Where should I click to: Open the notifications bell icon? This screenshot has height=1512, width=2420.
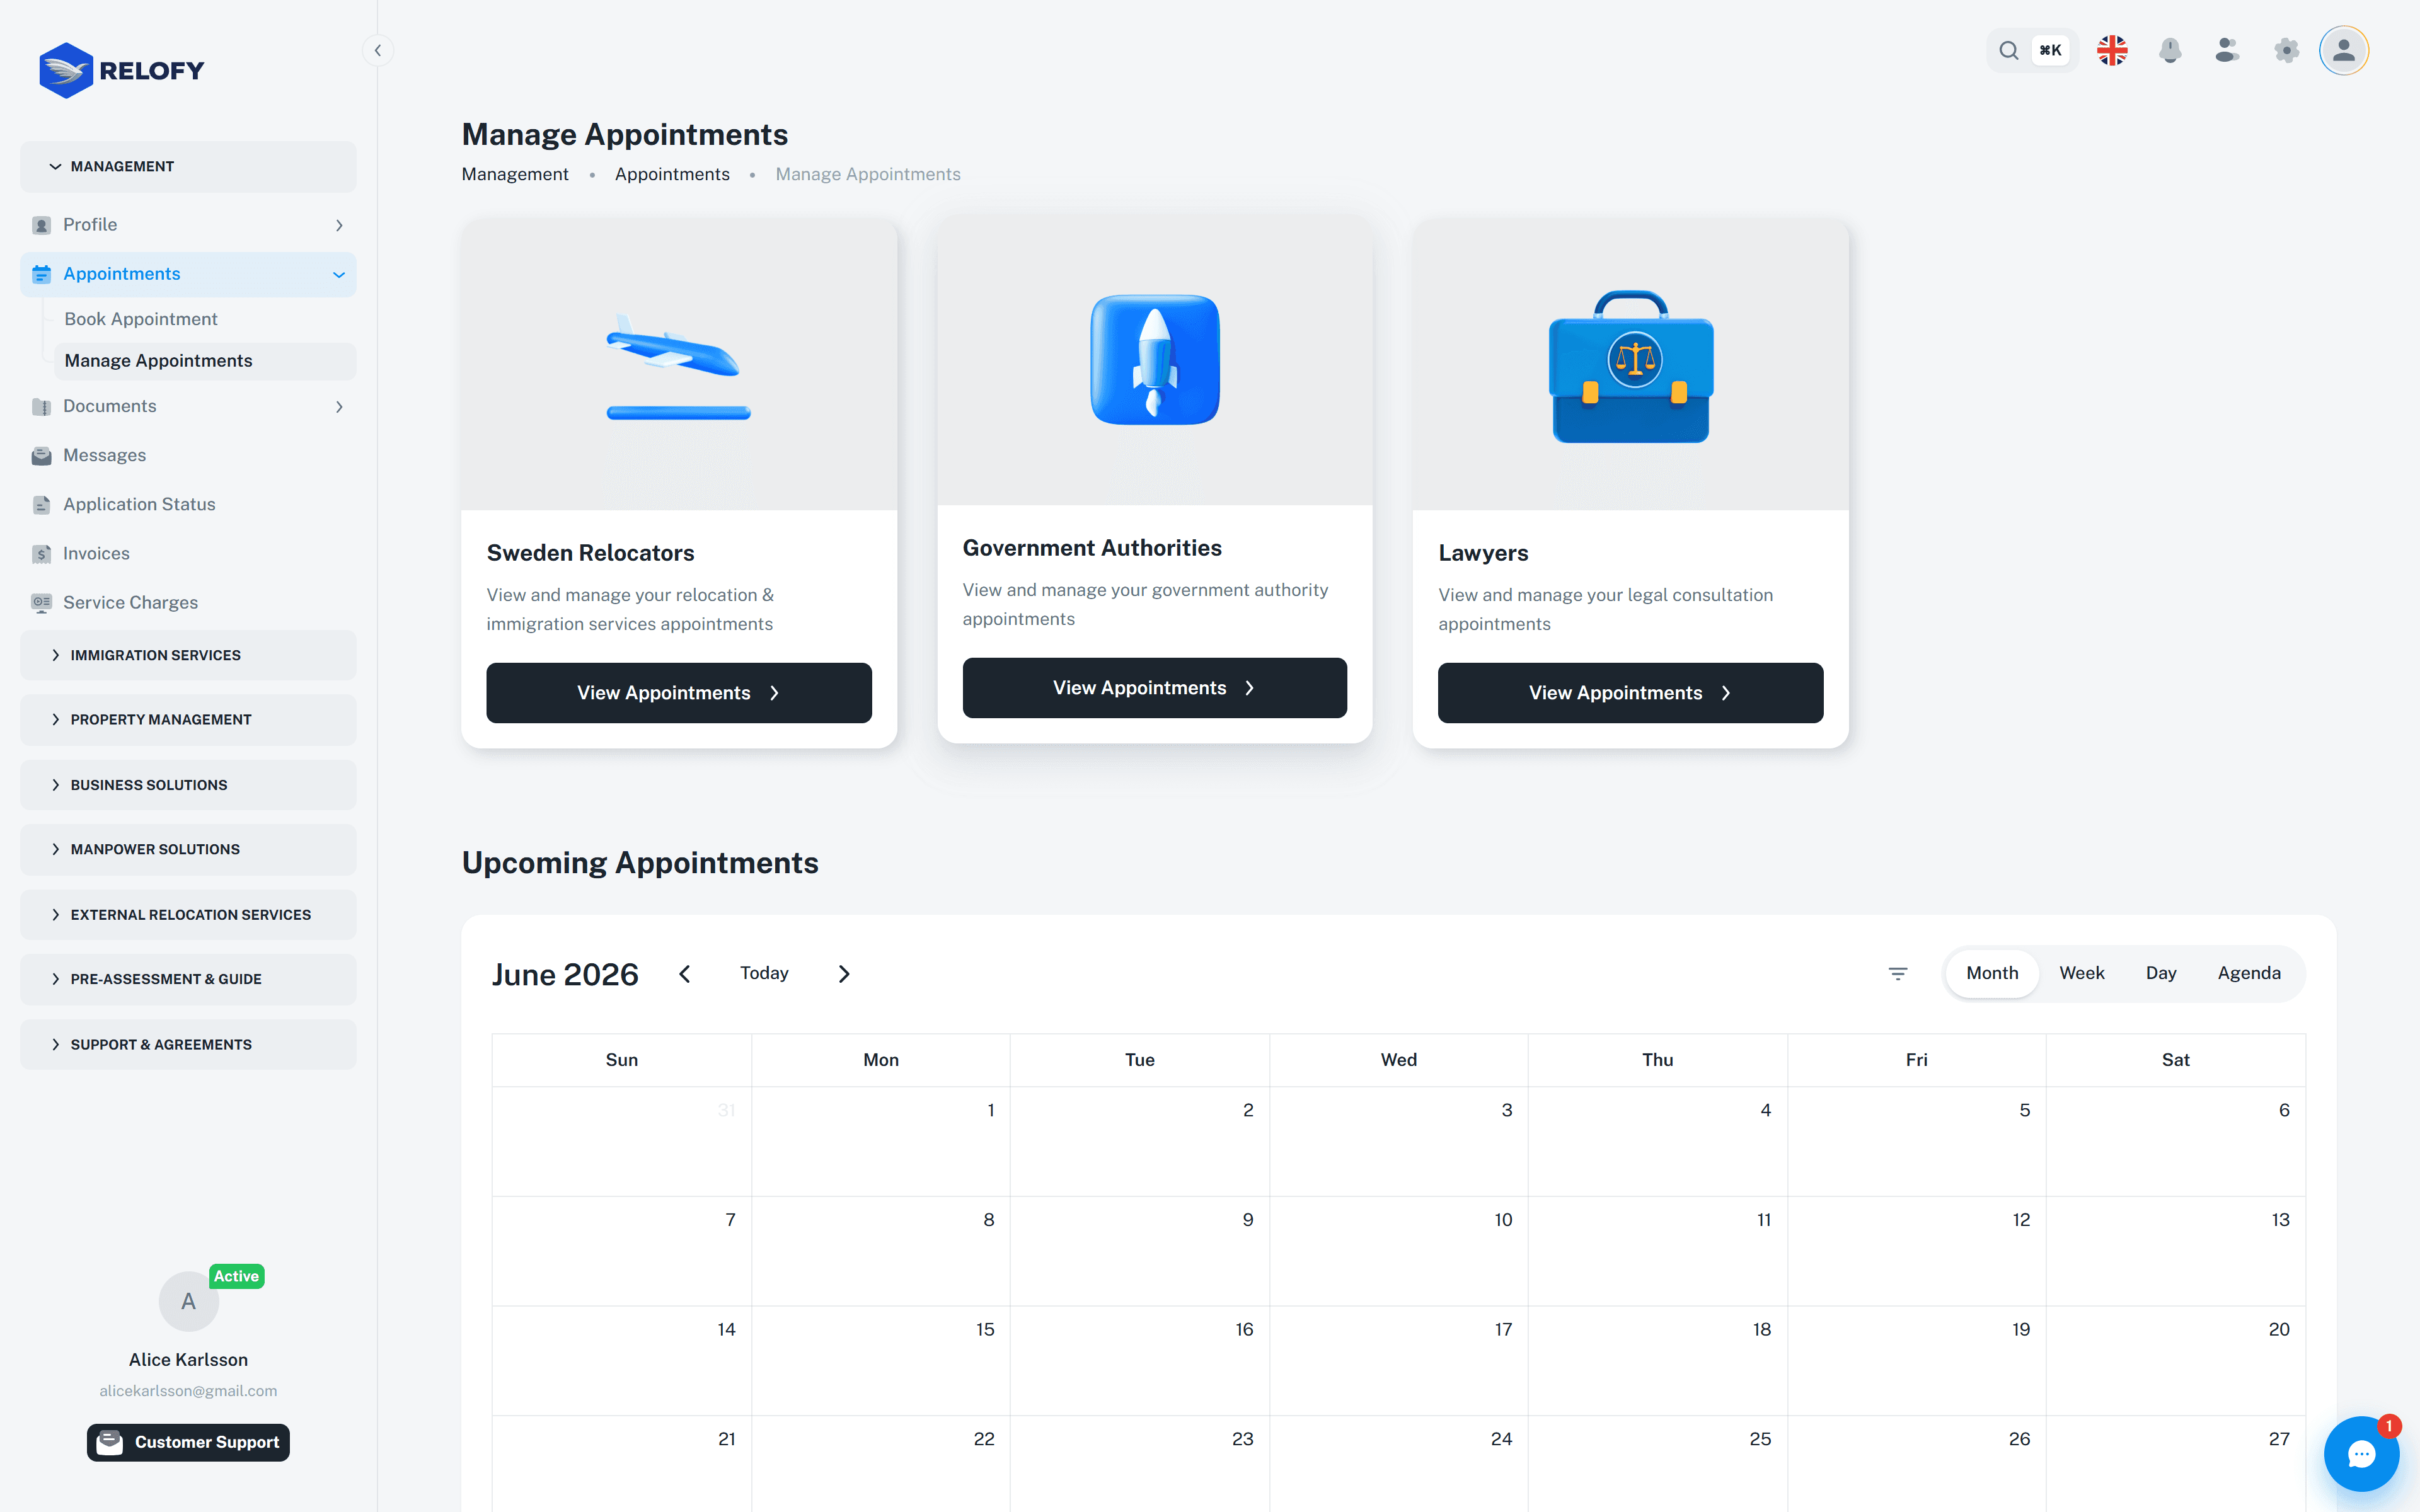pyautogui.click(x=2169, y=50)
